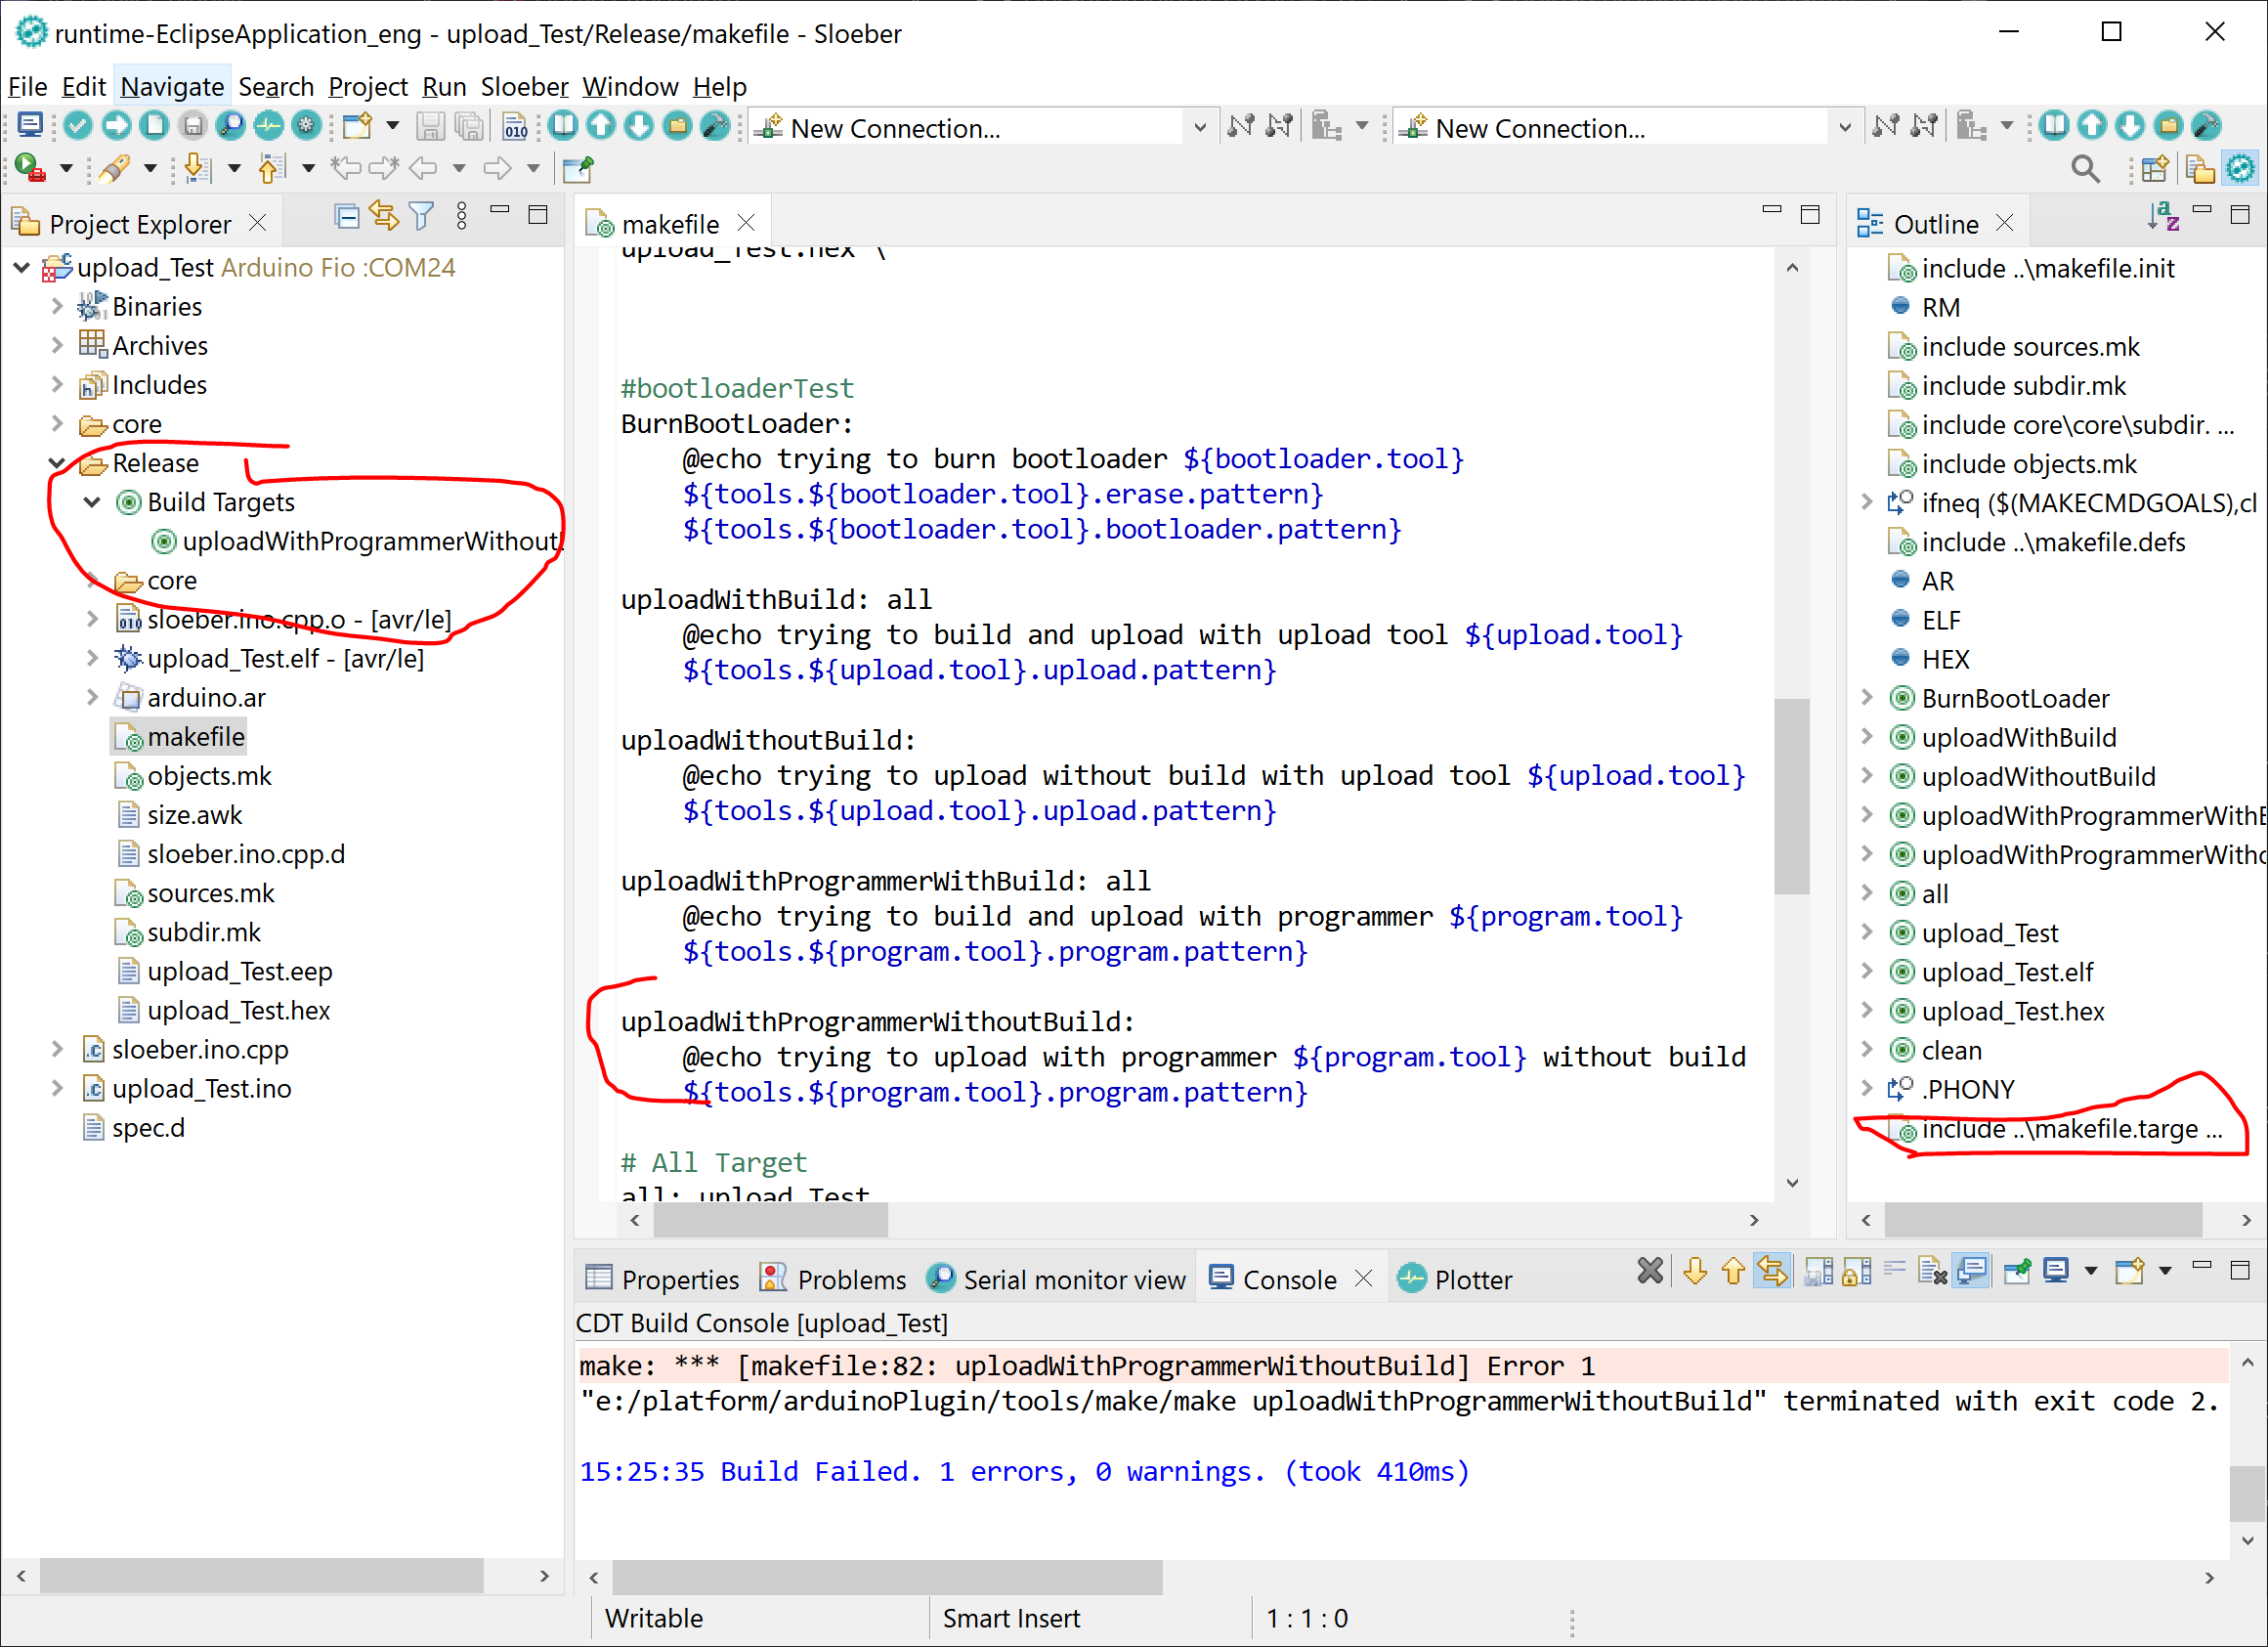Click the Project Explorer filter funnel icon
Viewport: 2268px width, 1647px height.
422,217
